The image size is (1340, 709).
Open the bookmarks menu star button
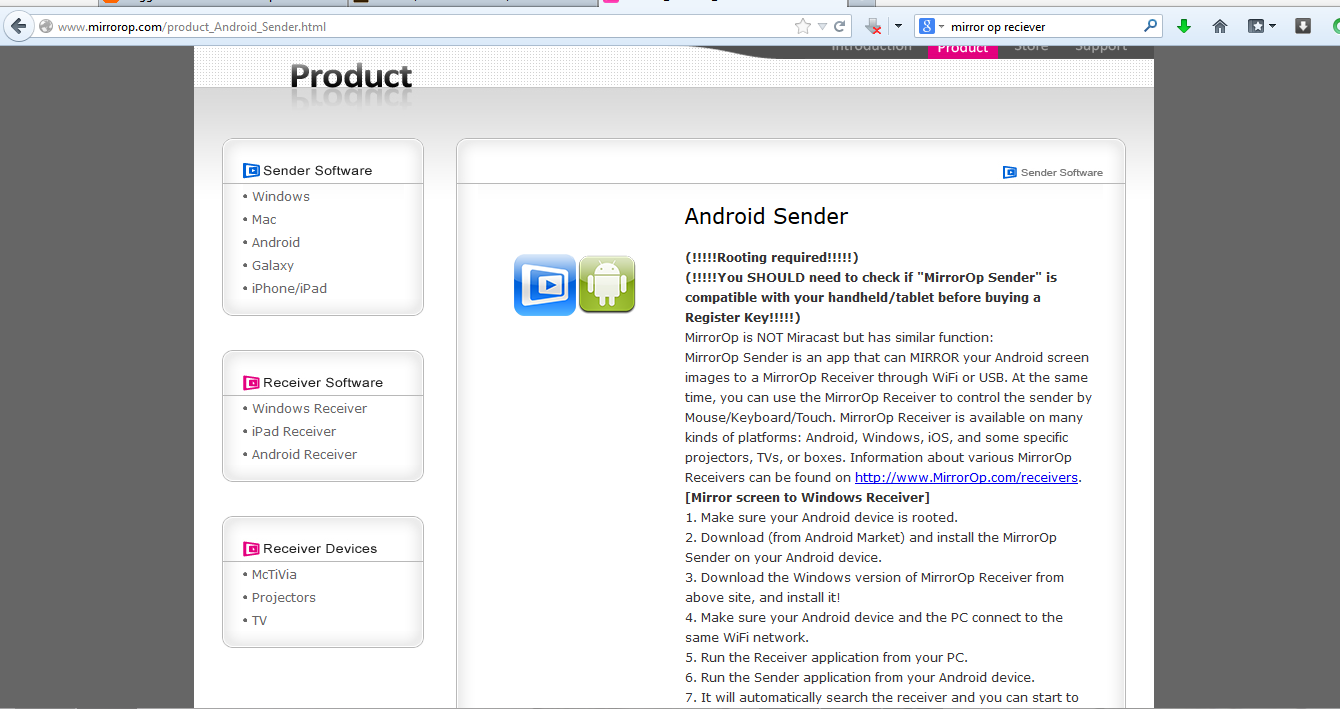click(1261, 27)
